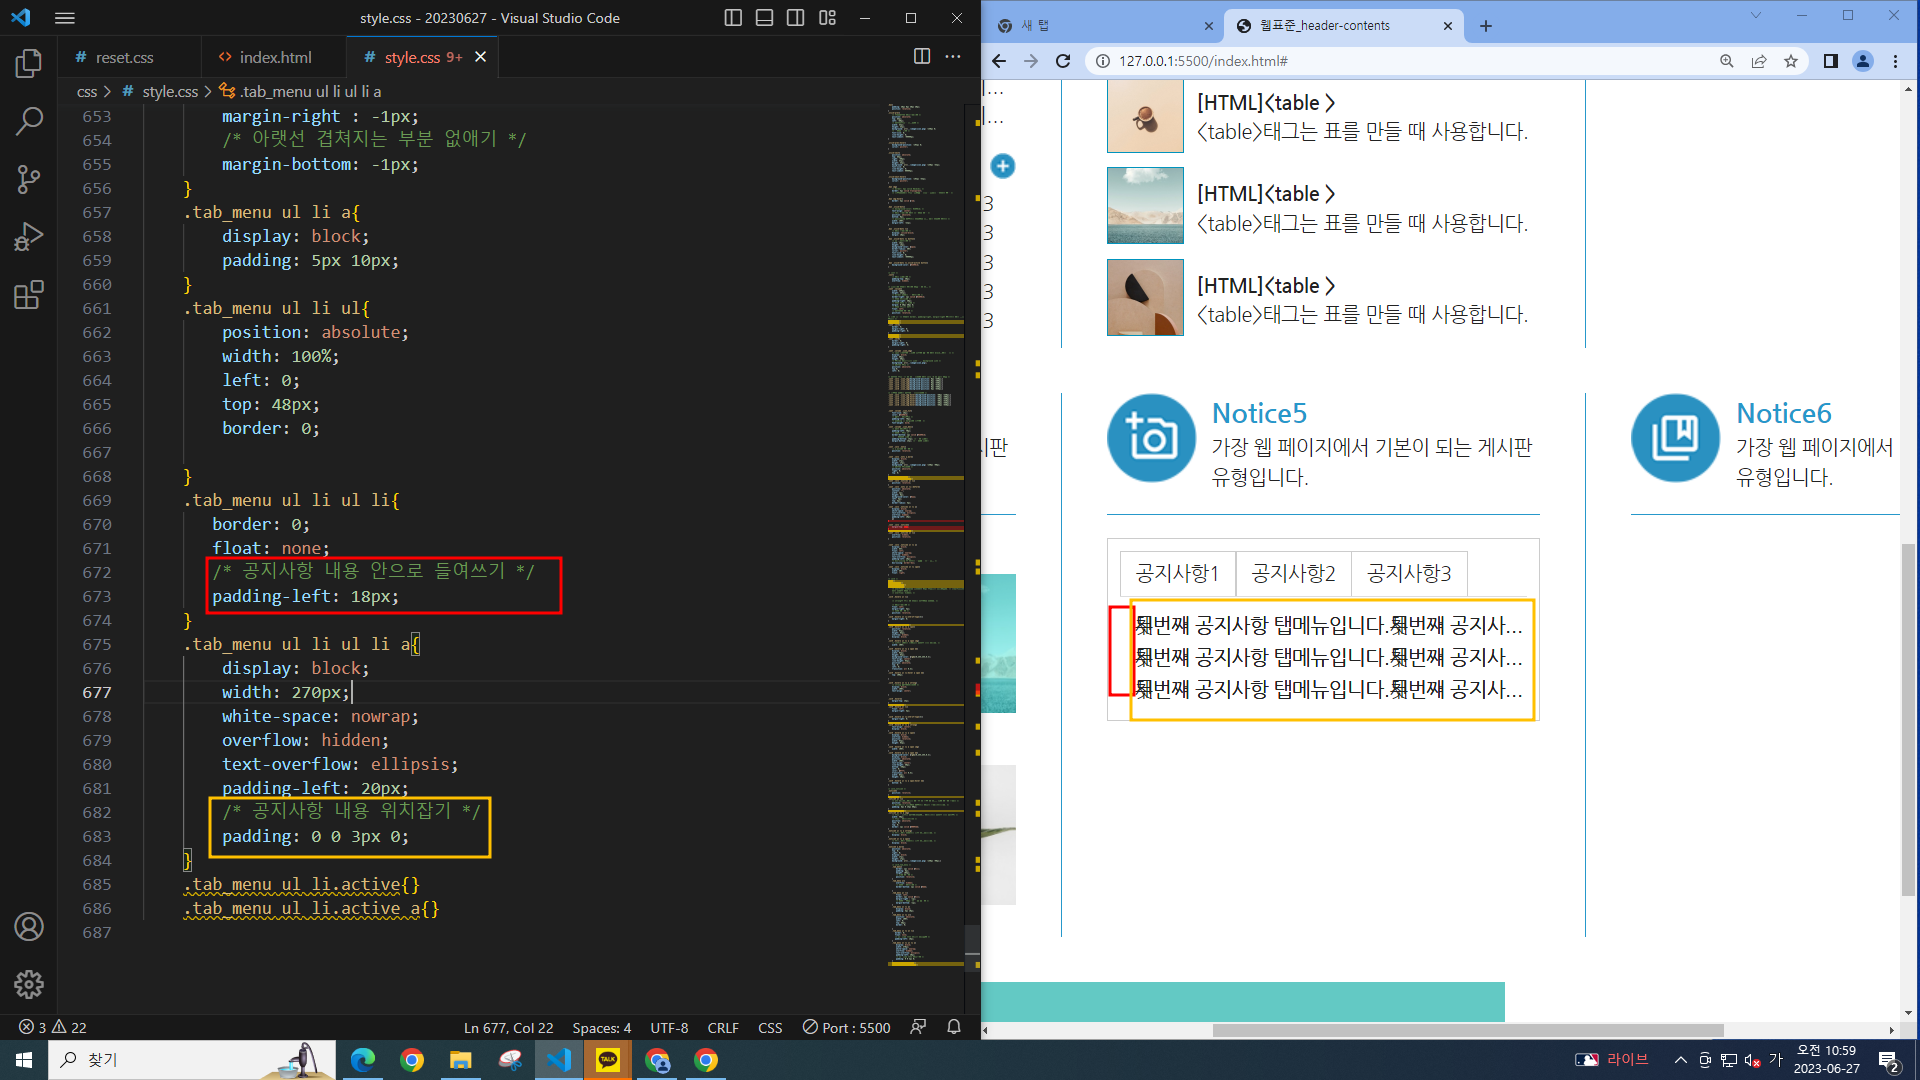Open the Explorer view in activity bar

pyautogui.click(x=29, y=64)
